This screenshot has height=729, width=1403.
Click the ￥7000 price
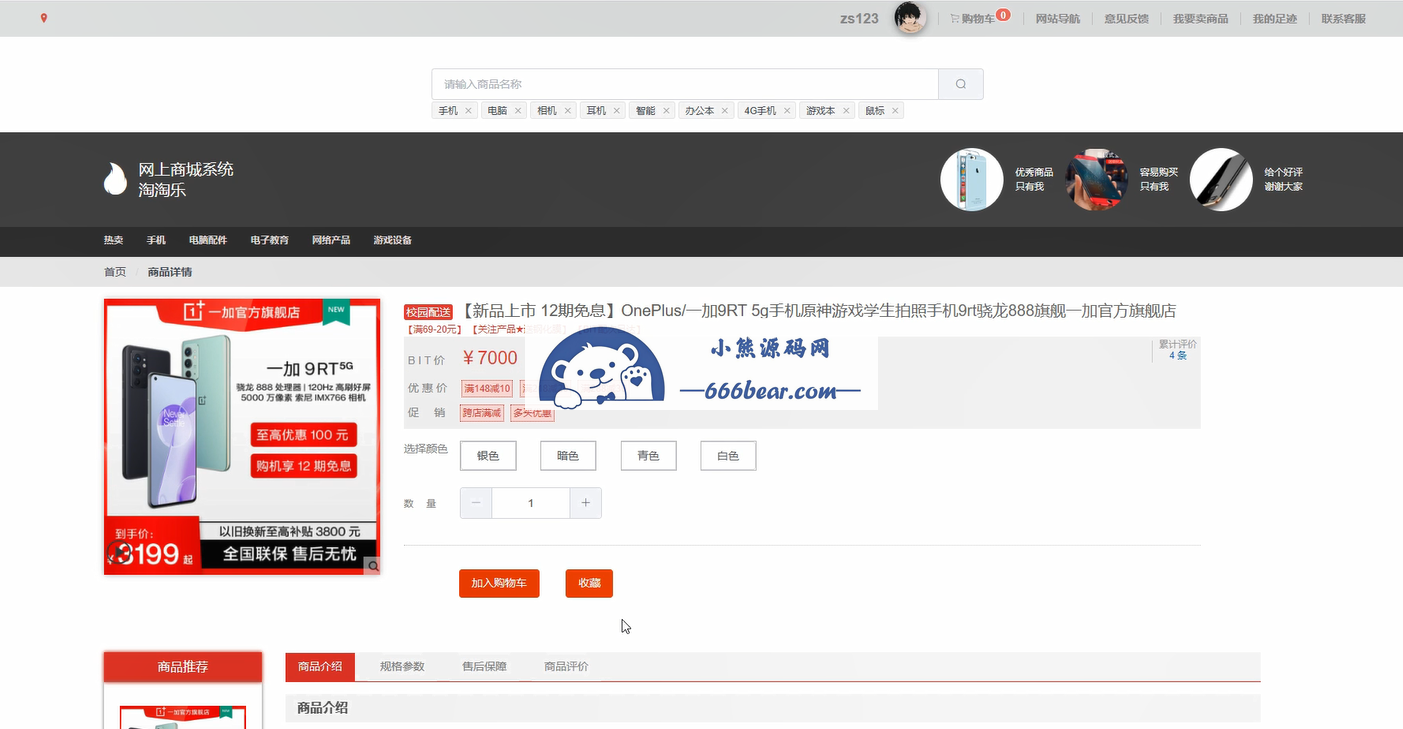pyautogui.click(x=490, y=358)
